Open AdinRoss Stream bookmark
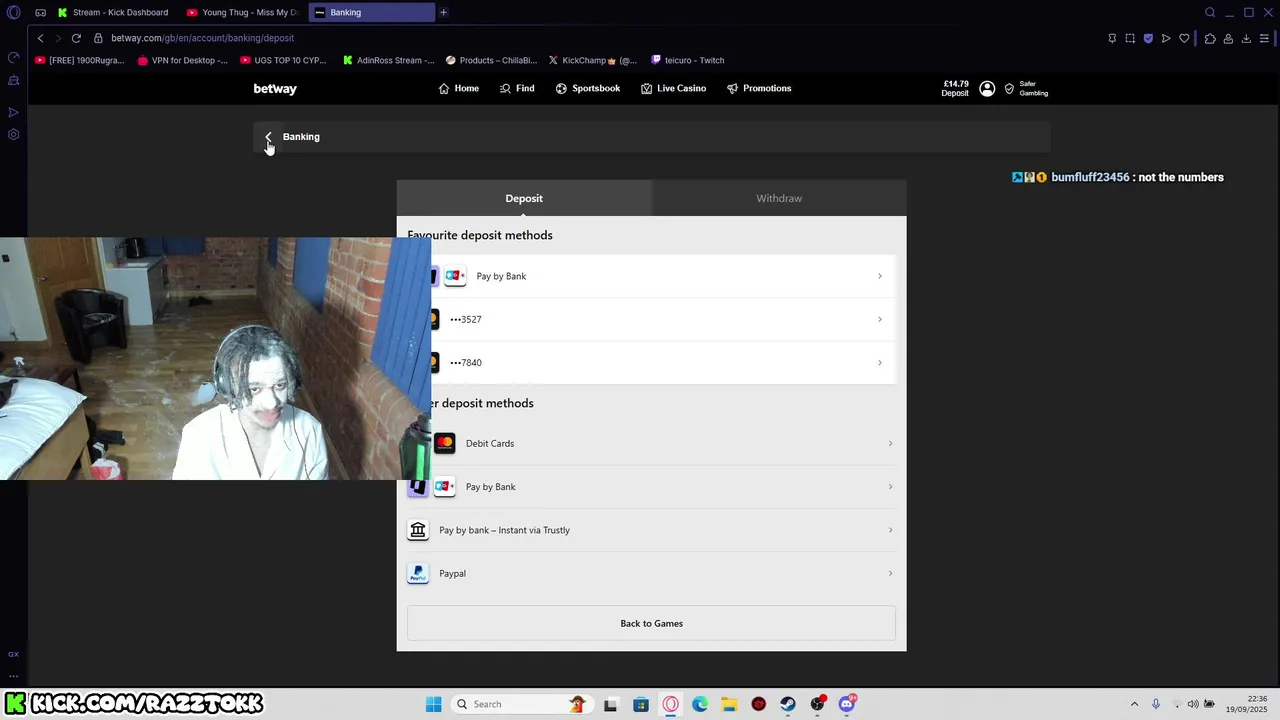1280x720 pixels. [388, 60]
